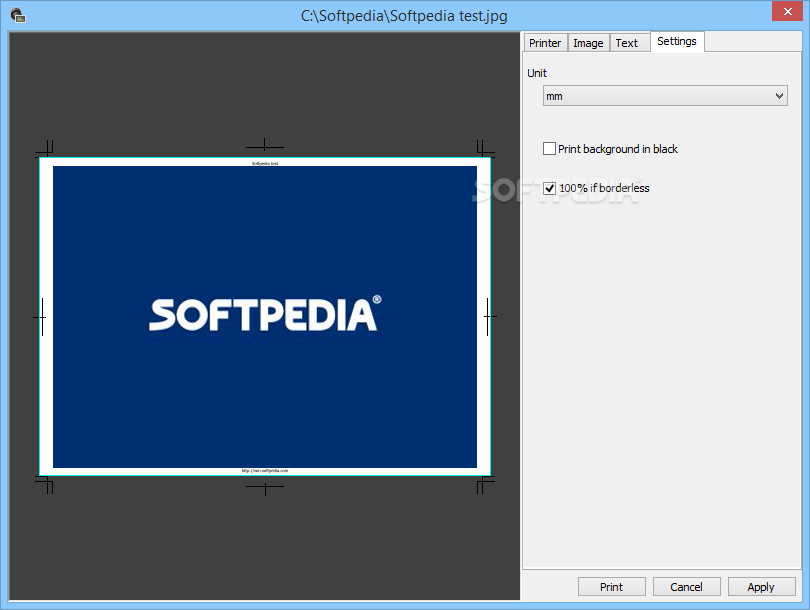Close the print preview window
This screenshot has height=610, width=810.
787,11
